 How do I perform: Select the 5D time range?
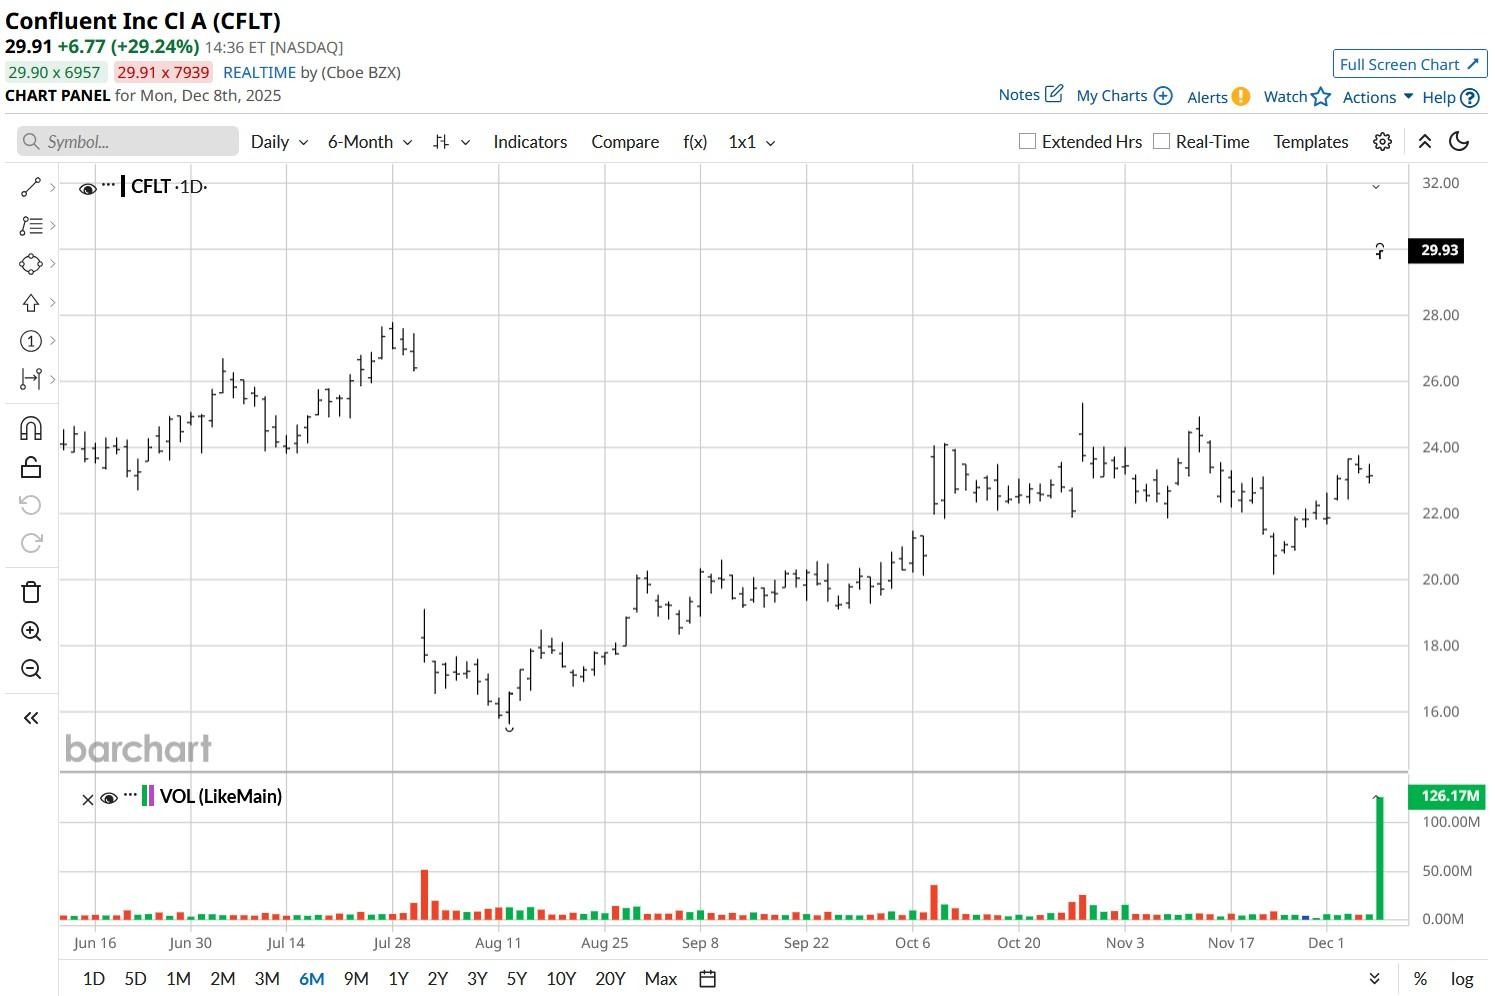(135, 979)
